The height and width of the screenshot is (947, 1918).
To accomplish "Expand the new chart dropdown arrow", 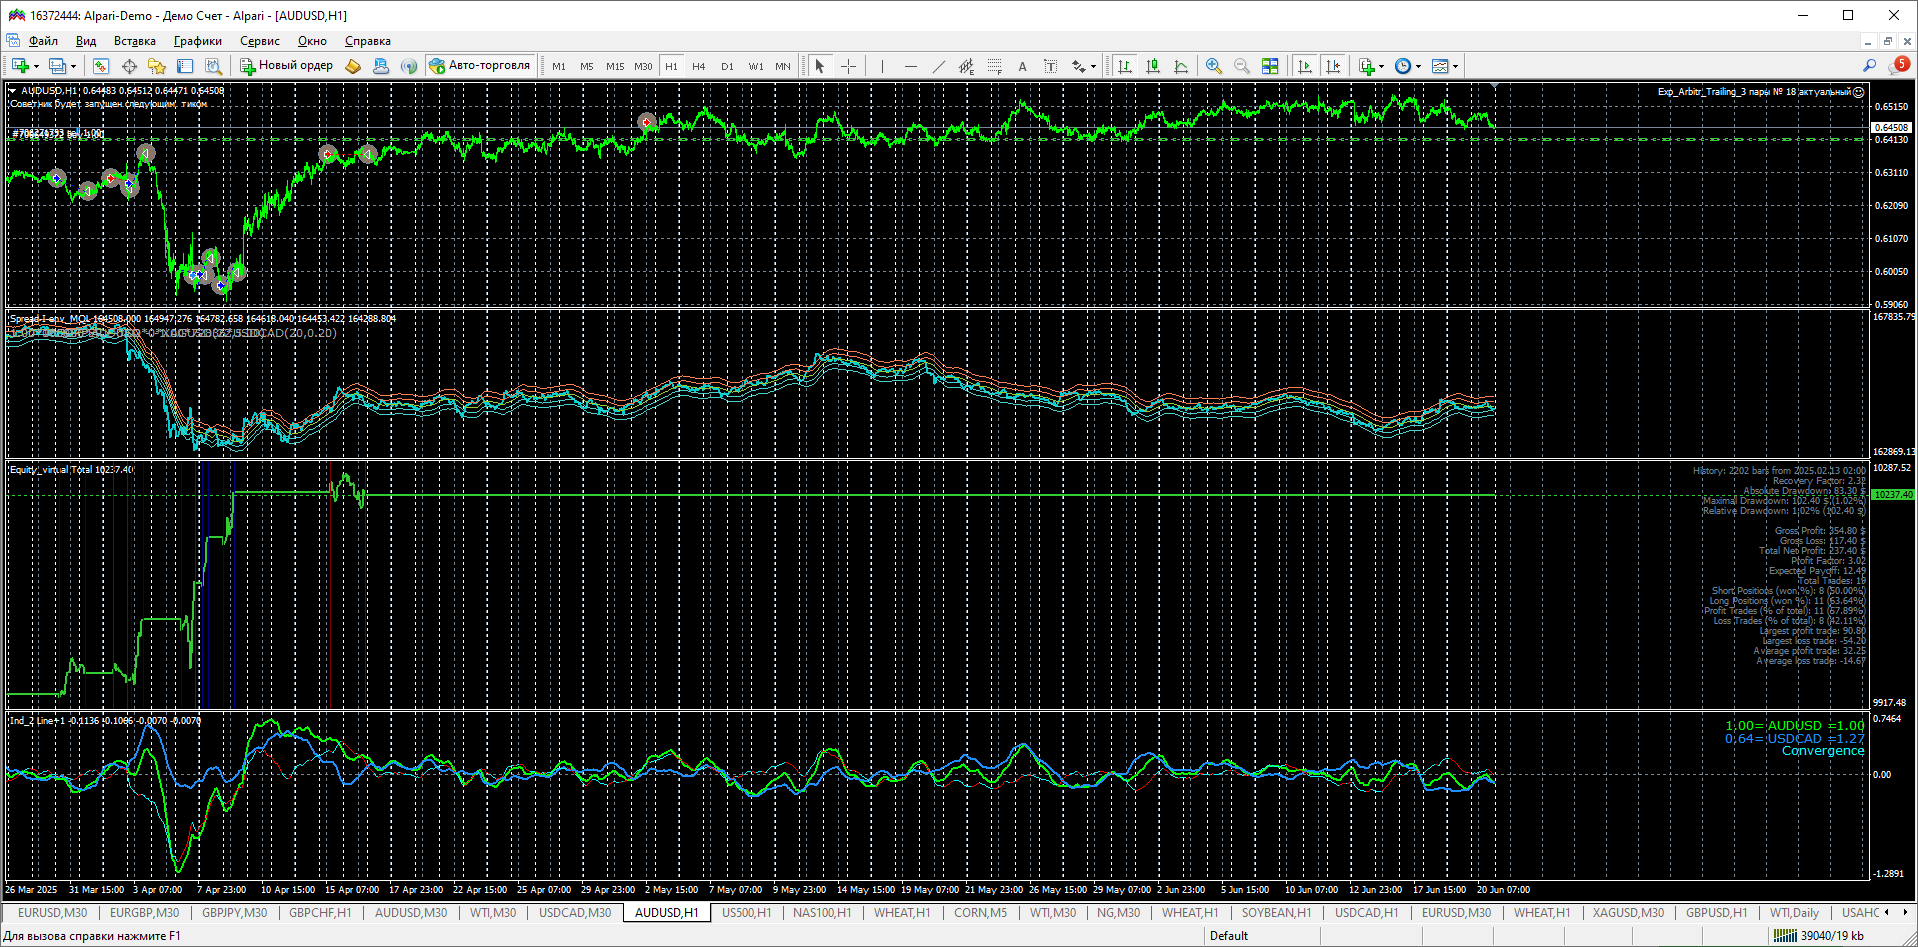I will click(x=37, y=67).
